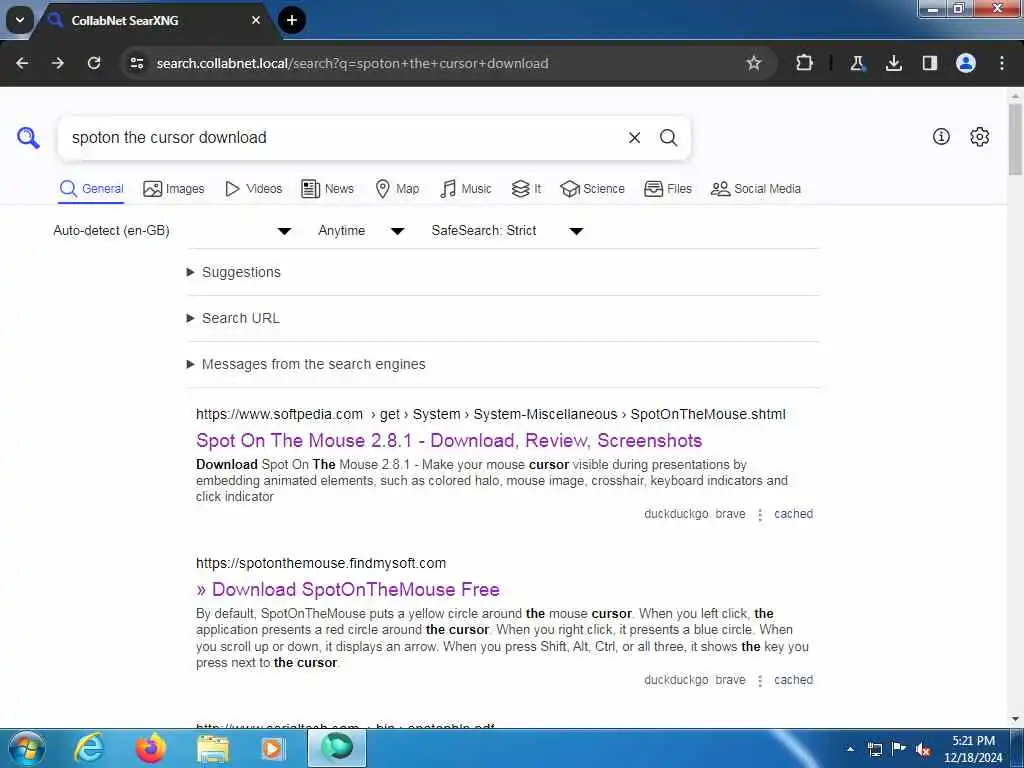
Task: Open the Action Center flag tray icon
Action: coord(899,748)
